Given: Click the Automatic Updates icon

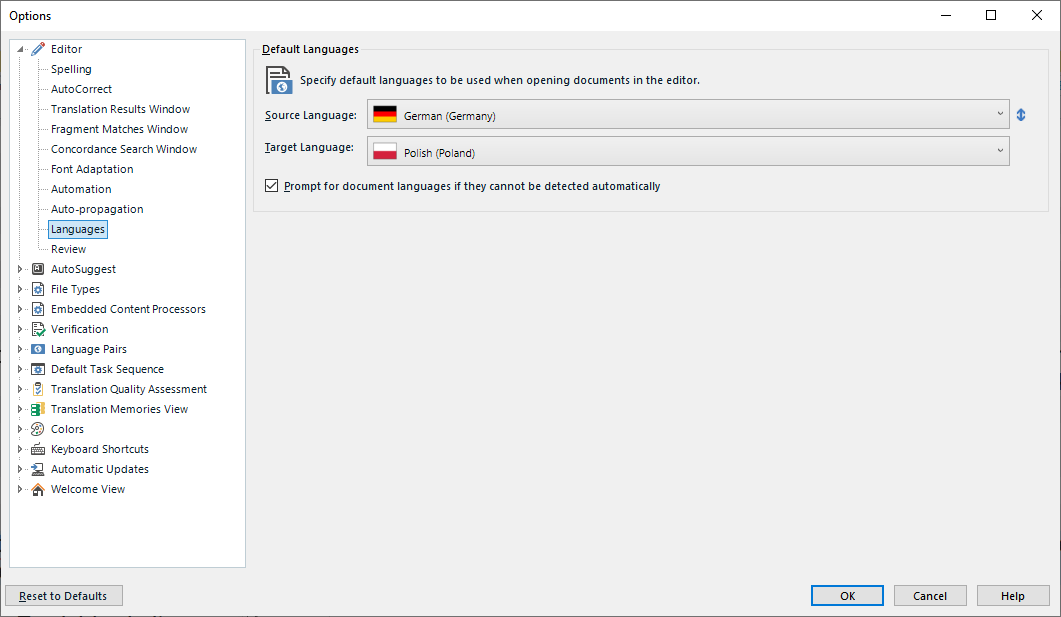Looking at the screenshot, I should (x=37, y=468).
